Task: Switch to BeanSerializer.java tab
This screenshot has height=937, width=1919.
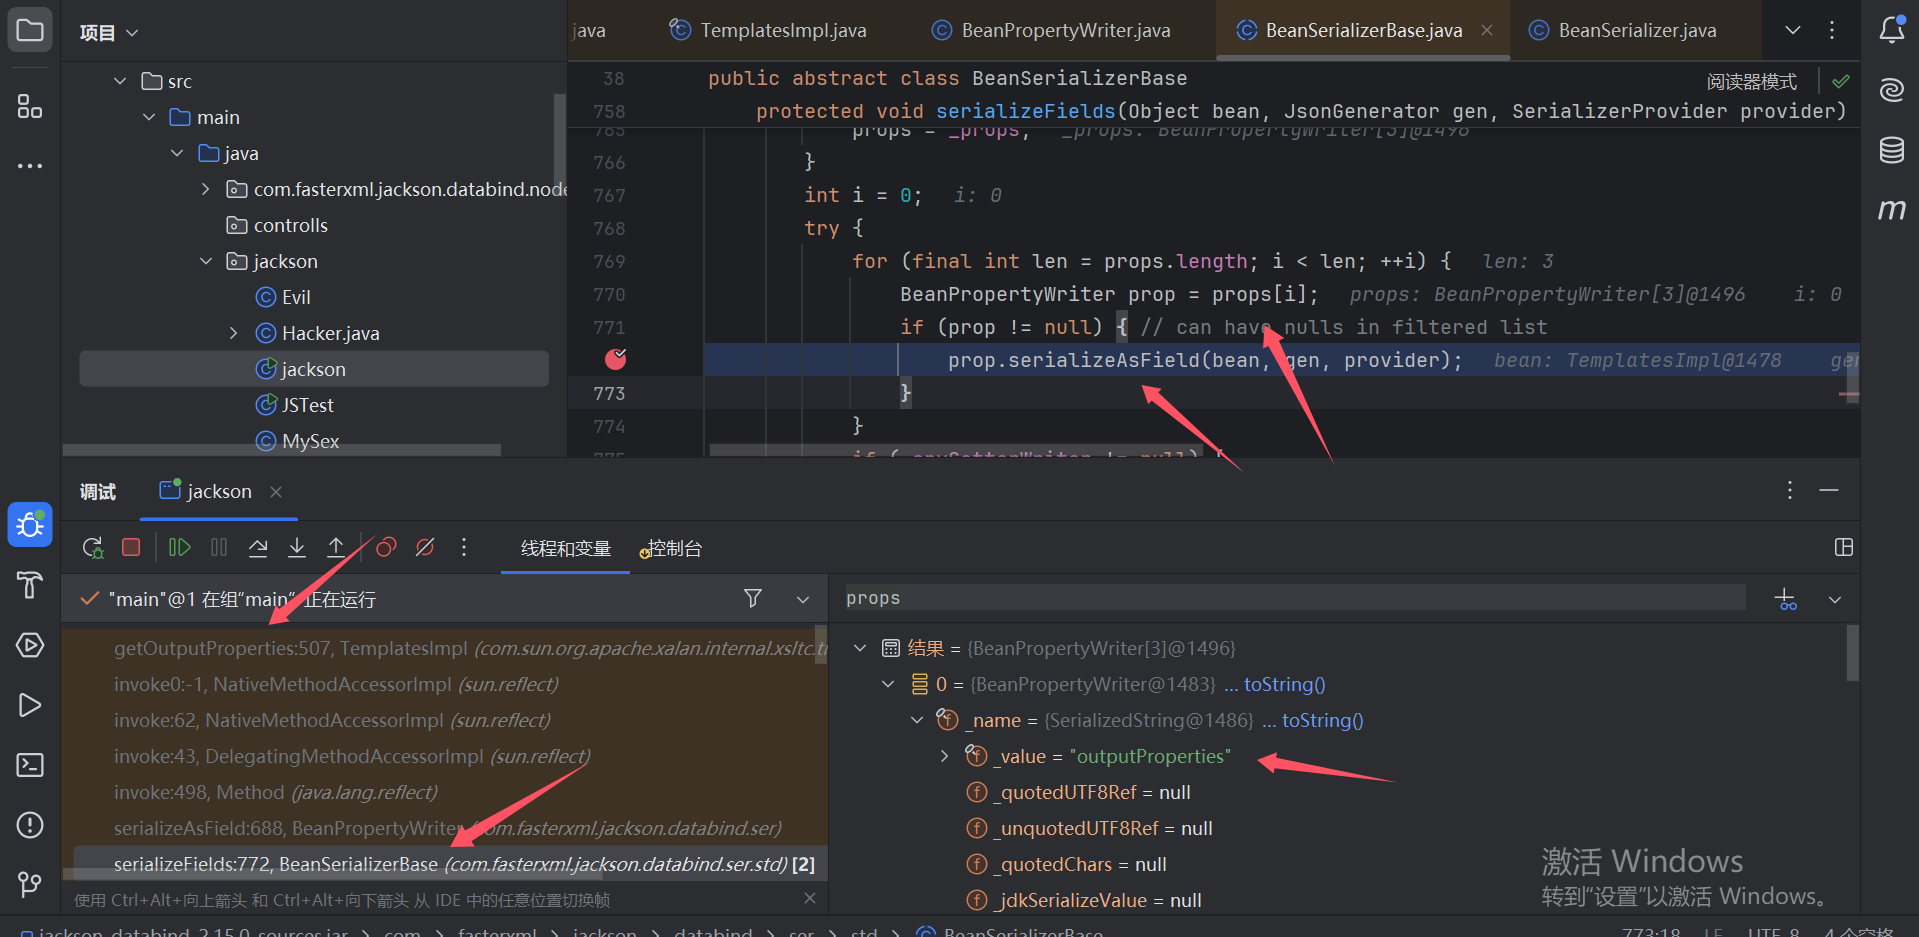Action: (x=1624, y=30)
